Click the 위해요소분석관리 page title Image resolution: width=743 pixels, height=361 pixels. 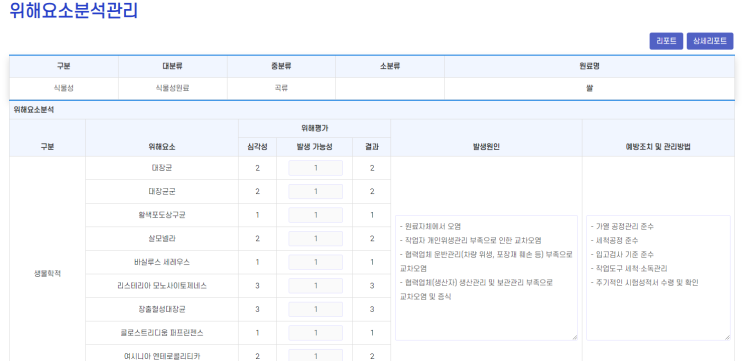(74, 10)
